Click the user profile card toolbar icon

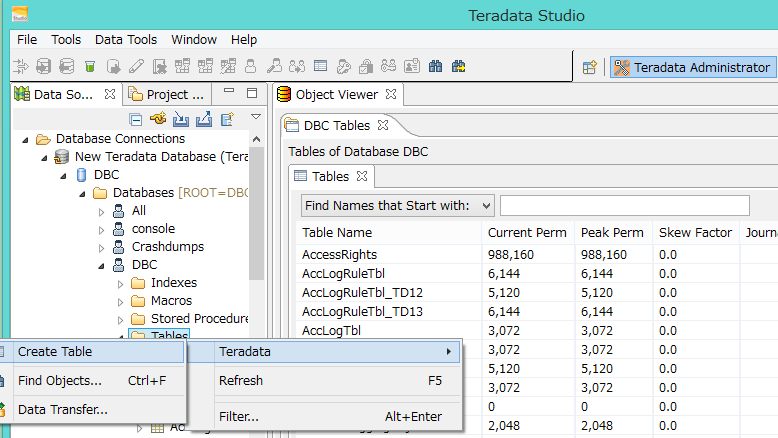coord(412,66)
